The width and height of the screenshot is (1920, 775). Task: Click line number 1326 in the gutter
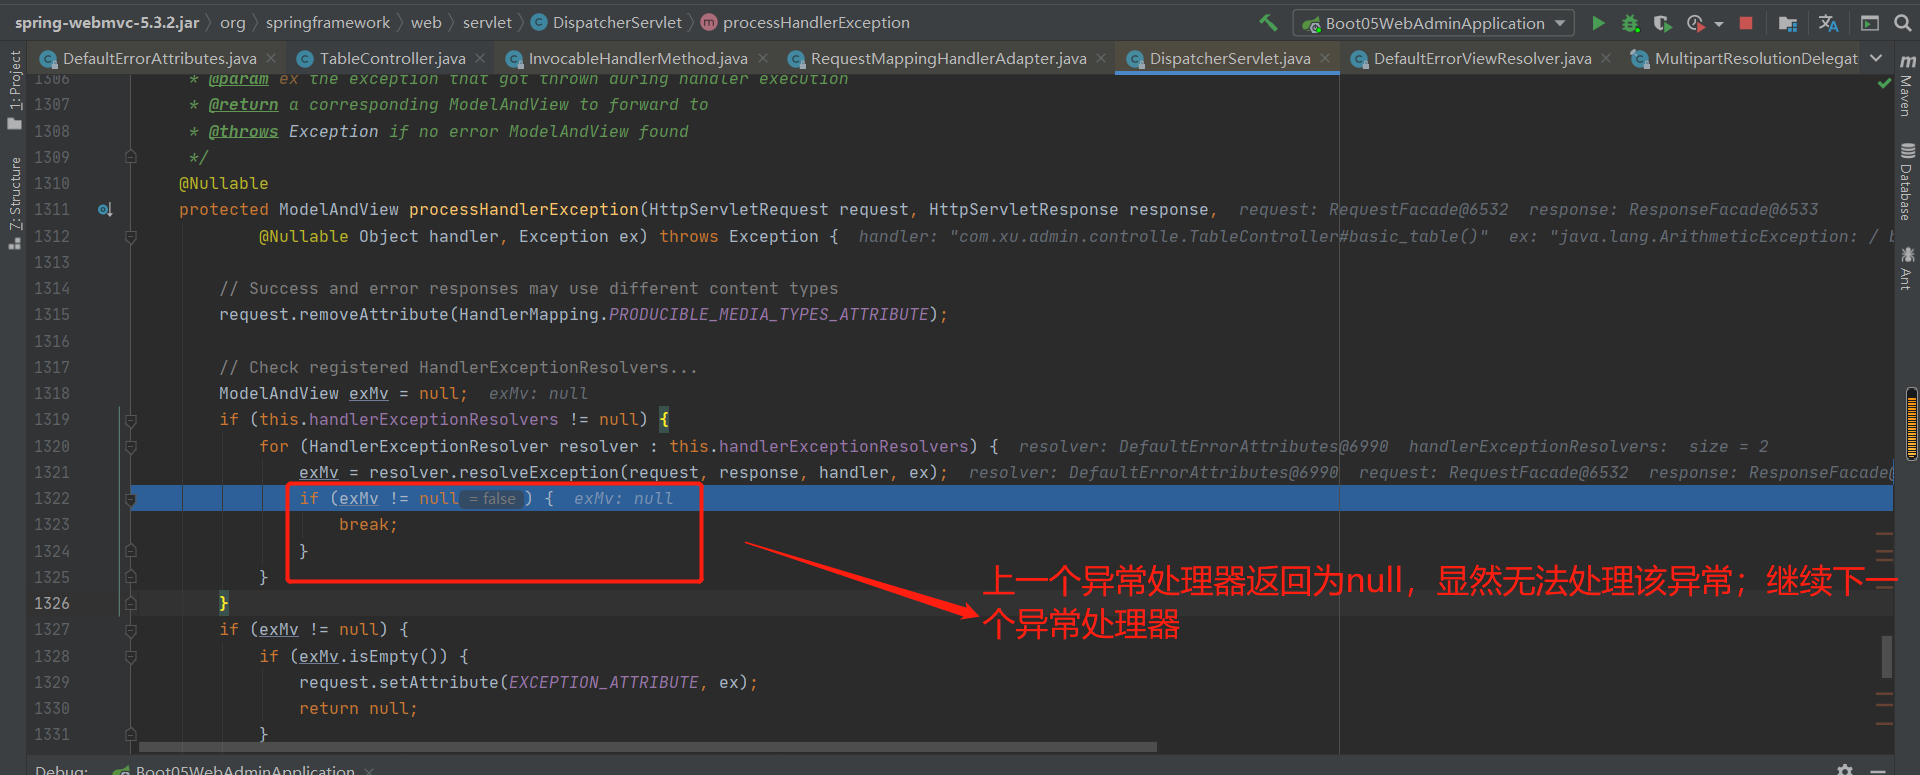[x=52, y=604]
